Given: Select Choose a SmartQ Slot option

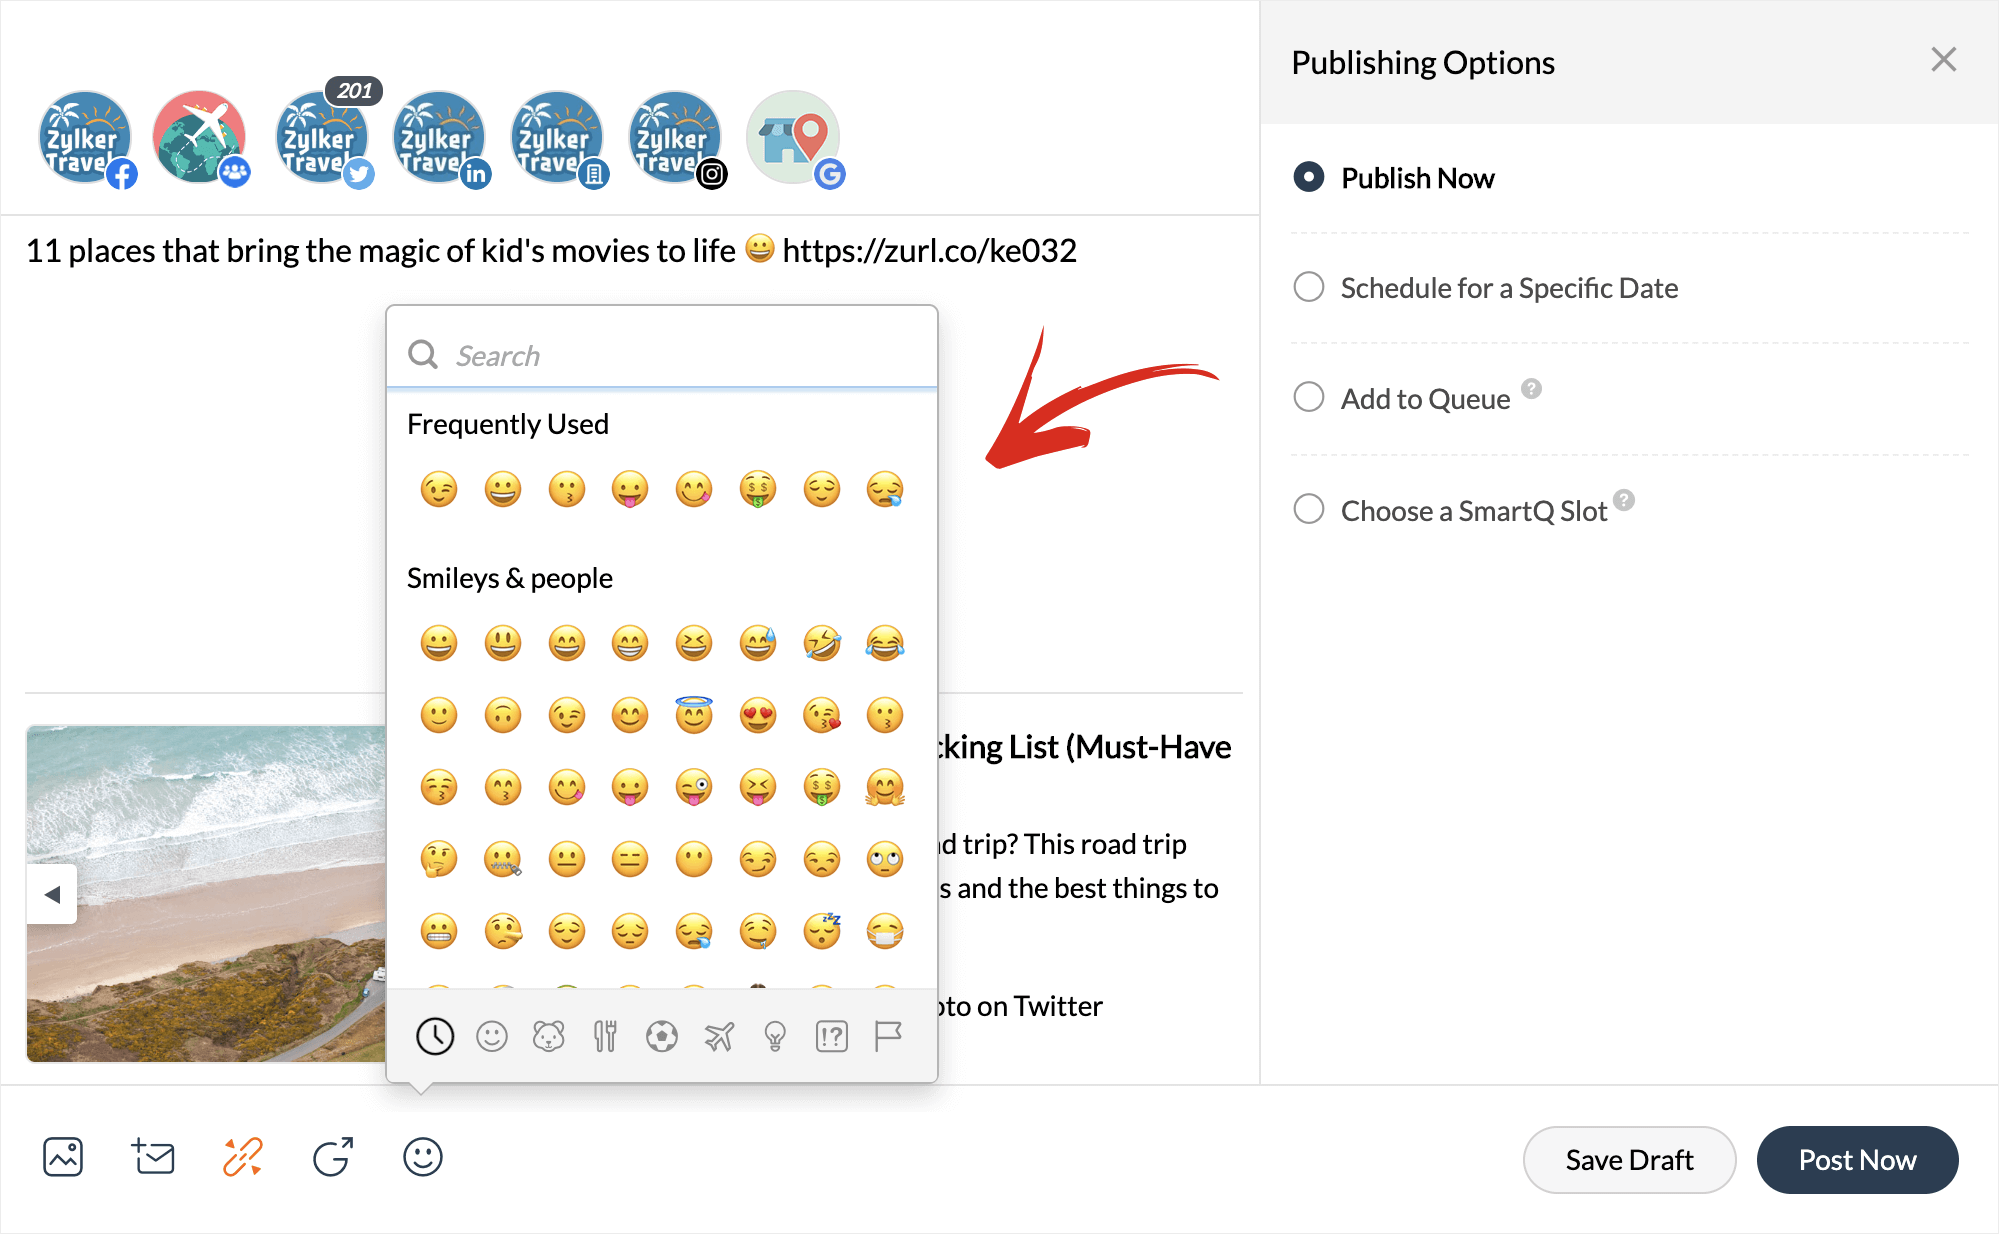Looking at the screenshot, I should [1308, 510].
